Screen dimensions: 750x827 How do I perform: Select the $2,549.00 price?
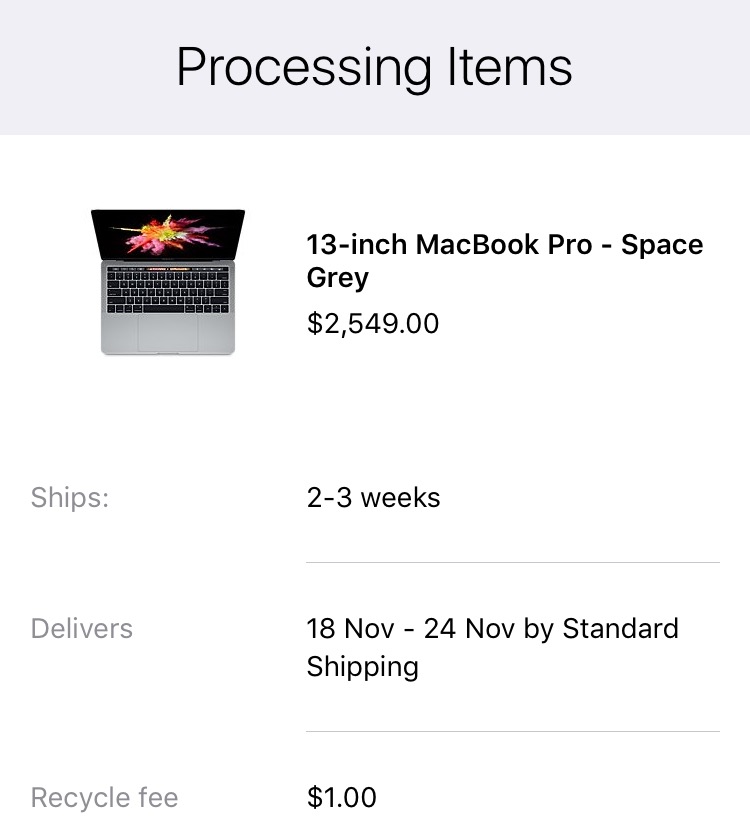click(x=373, y=324)
